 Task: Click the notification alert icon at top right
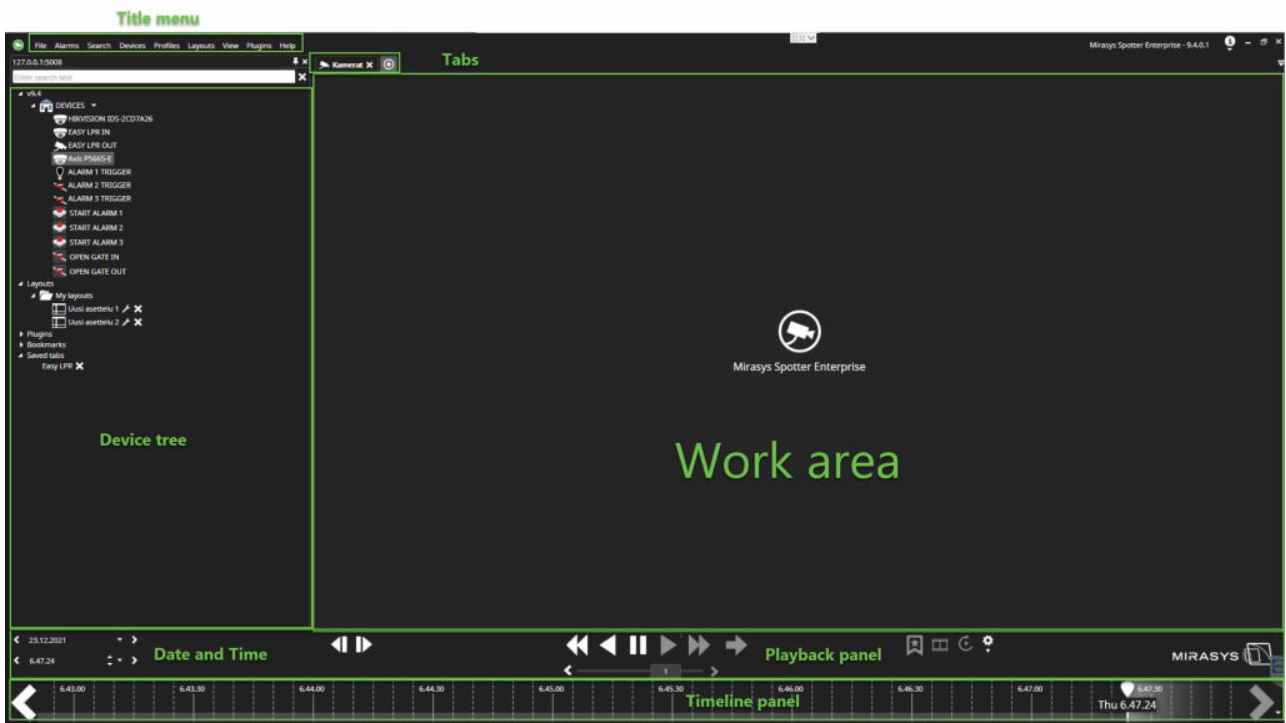[x=1229, y=43]
